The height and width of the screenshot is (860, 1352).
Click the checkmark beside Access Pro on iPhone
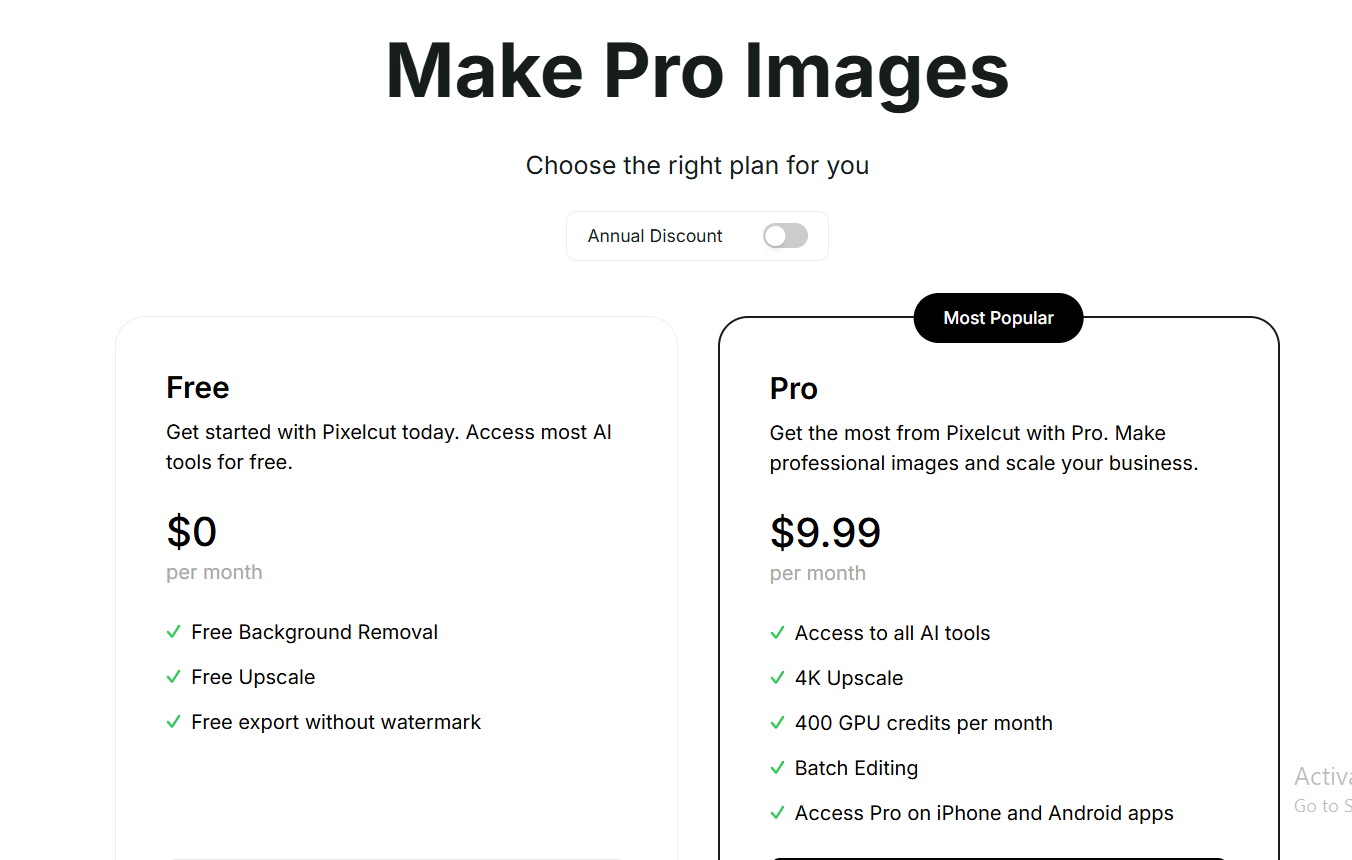point(777,813)
